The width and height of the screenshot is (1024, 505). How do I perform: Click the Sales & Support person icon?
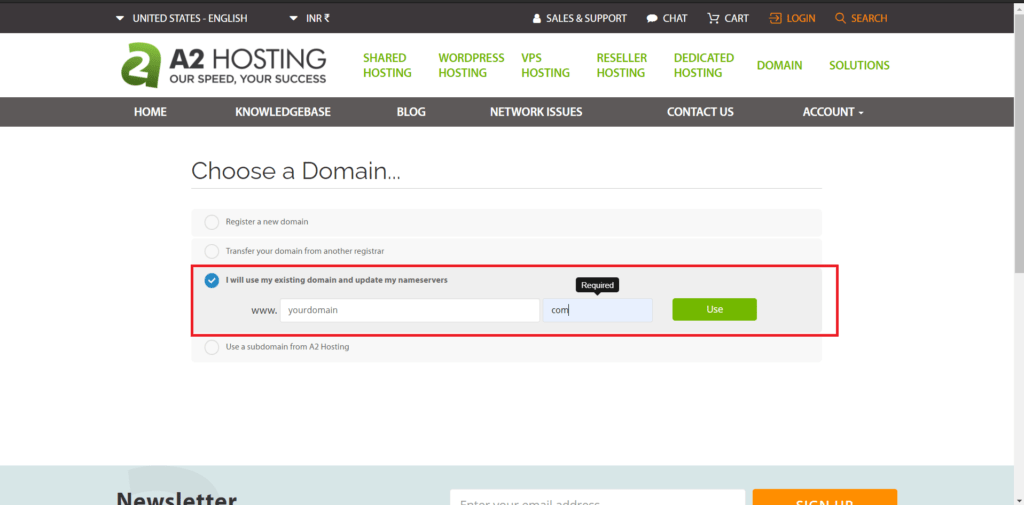(537, 18)
